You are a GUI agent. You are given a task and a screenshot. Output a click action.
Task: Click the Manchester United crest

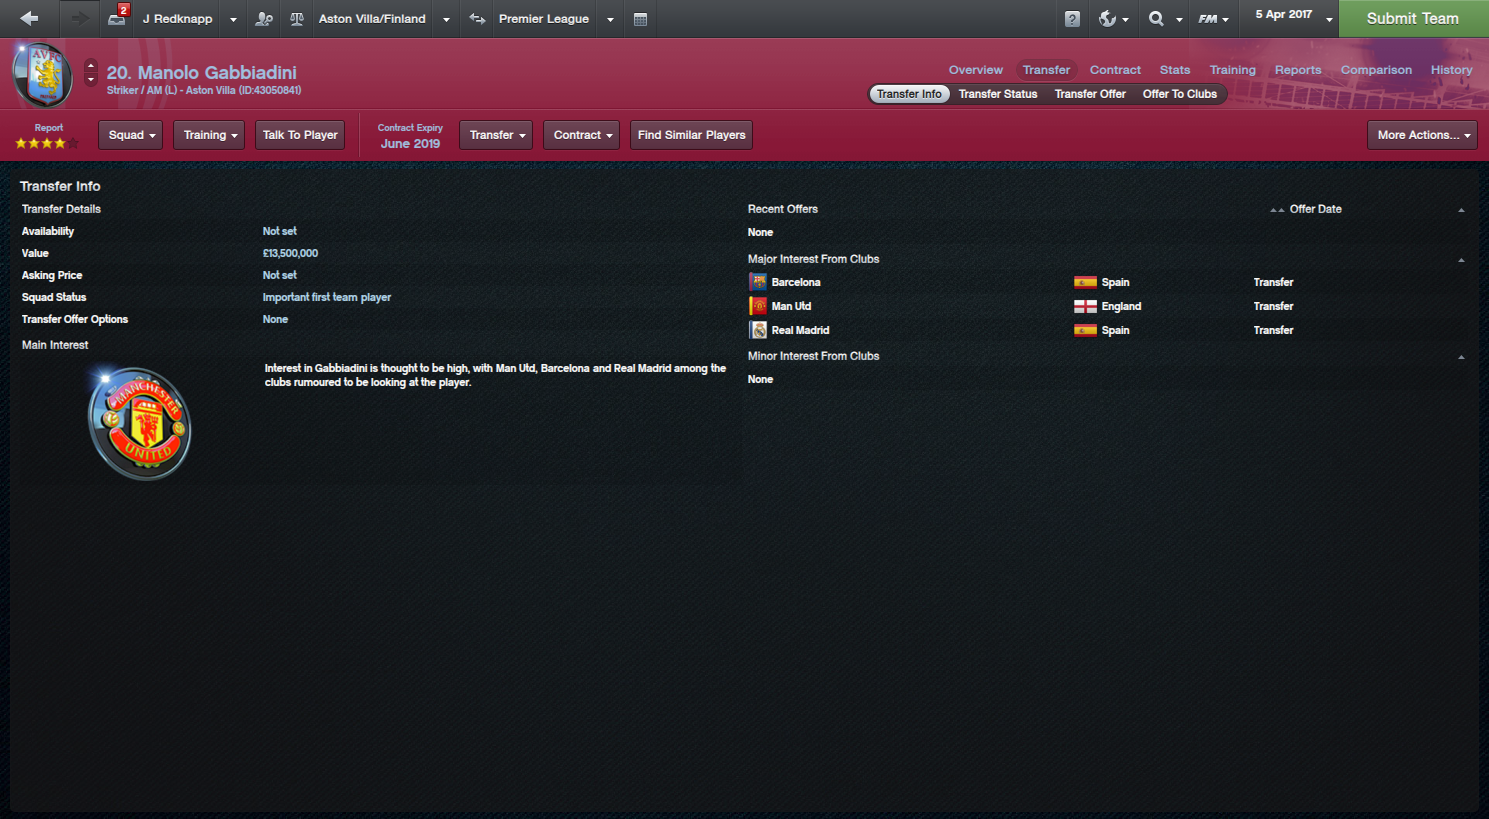pos(140,424)
